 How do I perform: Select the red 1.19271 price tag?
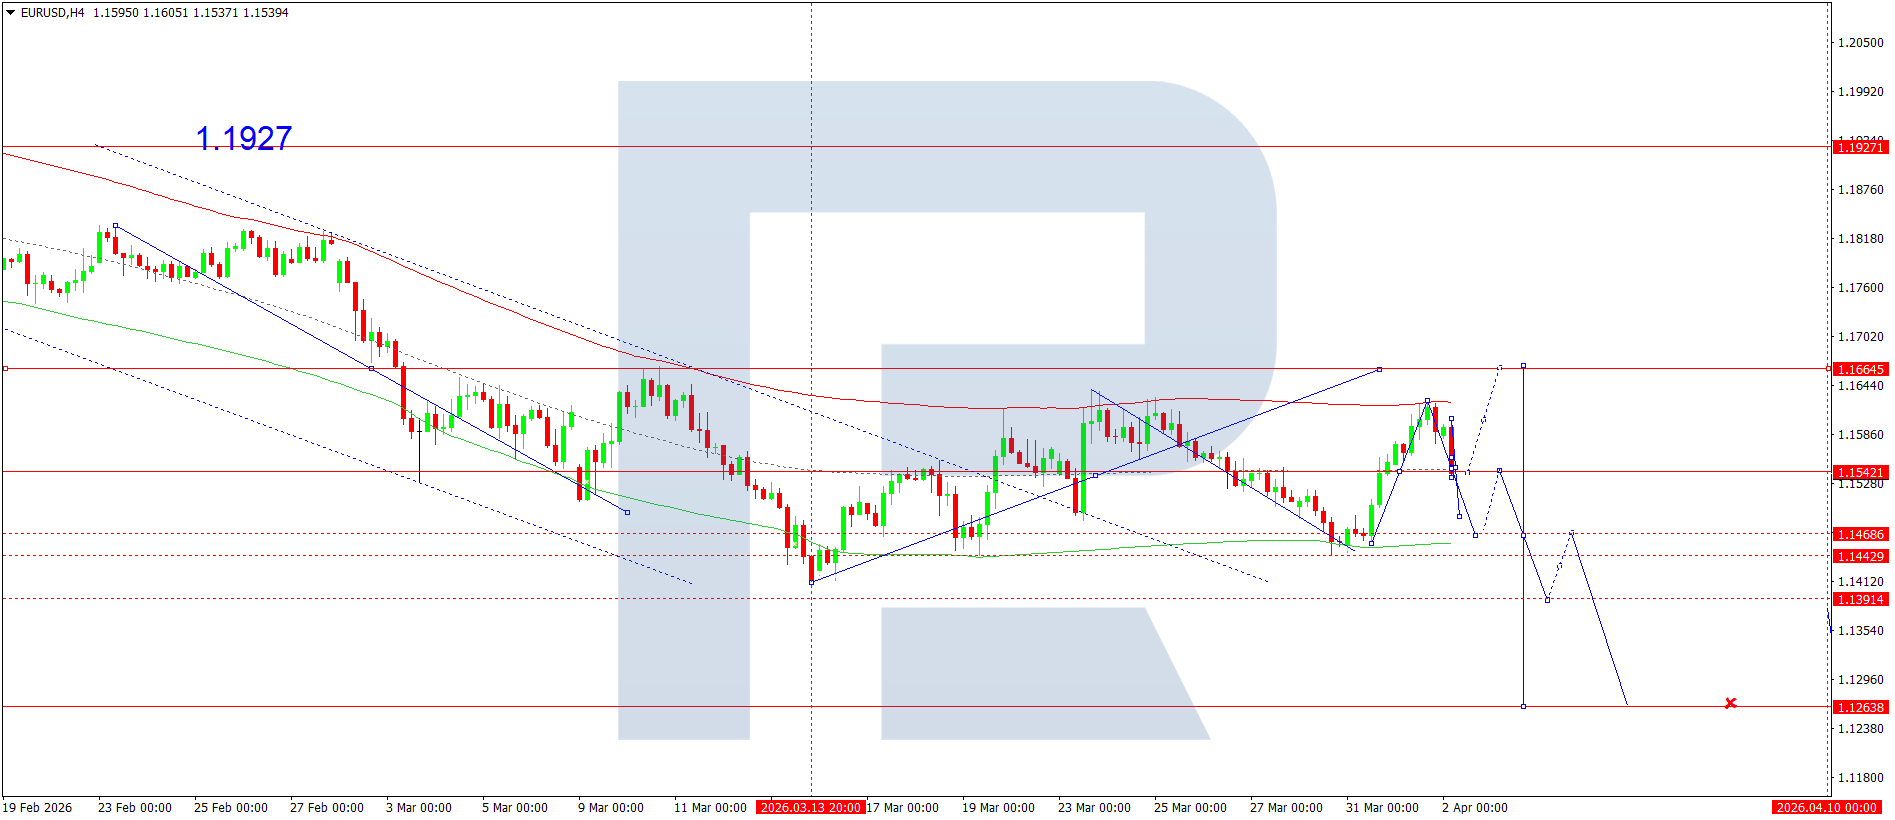pyautogui.click(x=1859, y=147)
